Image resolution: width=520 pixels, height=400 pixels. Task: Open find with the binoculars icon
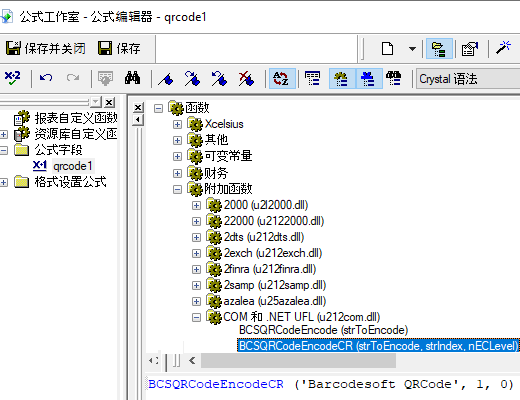point(132,78)
